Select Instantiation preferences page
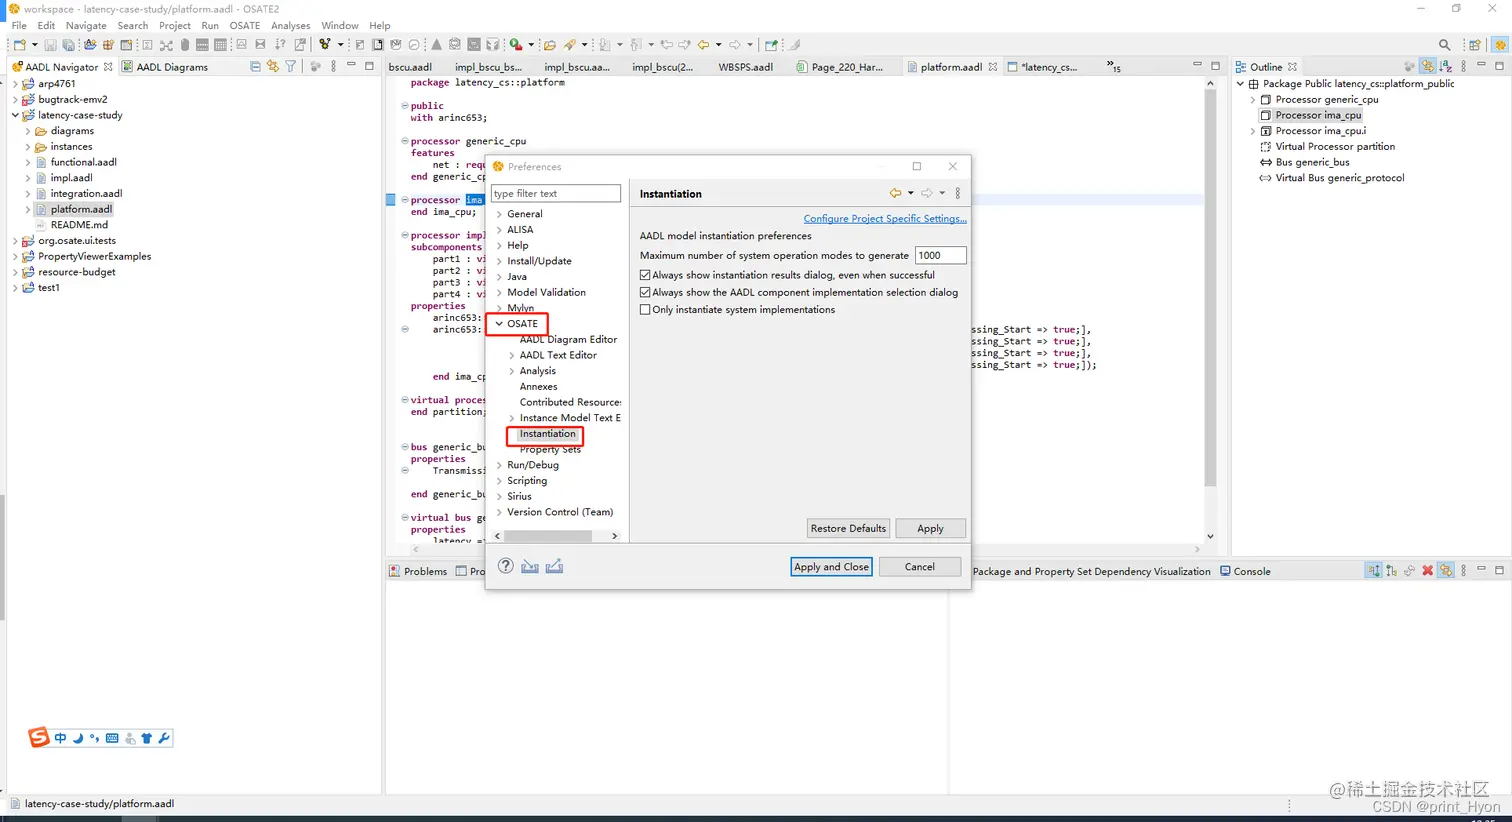 tap(547, 434)
